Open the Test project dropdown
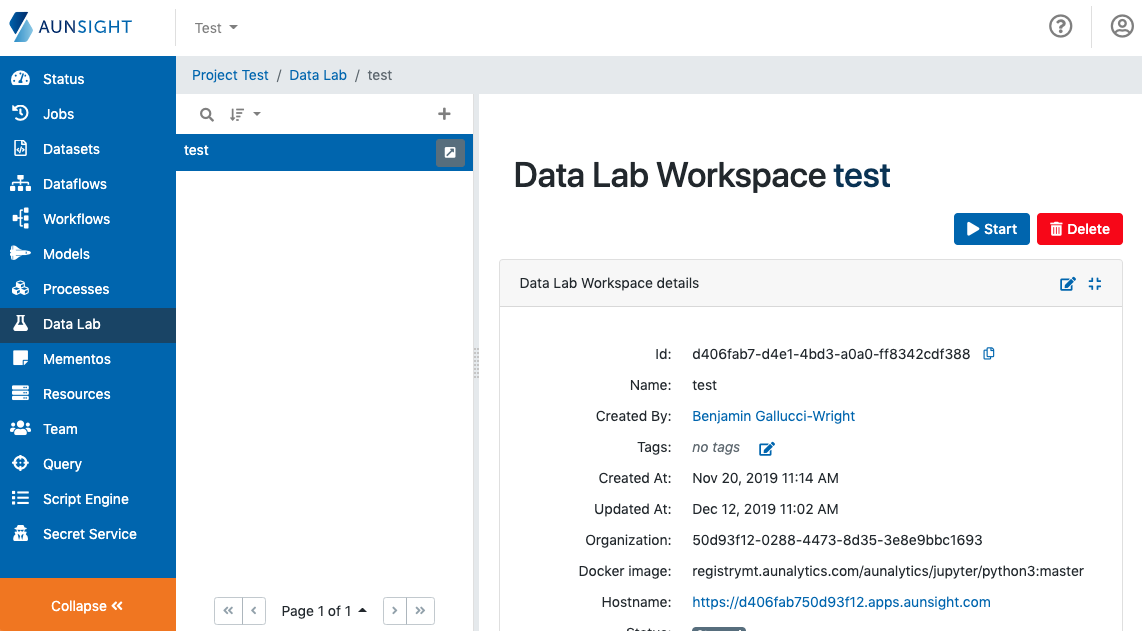1142x631 pixels. pos(215,28)
